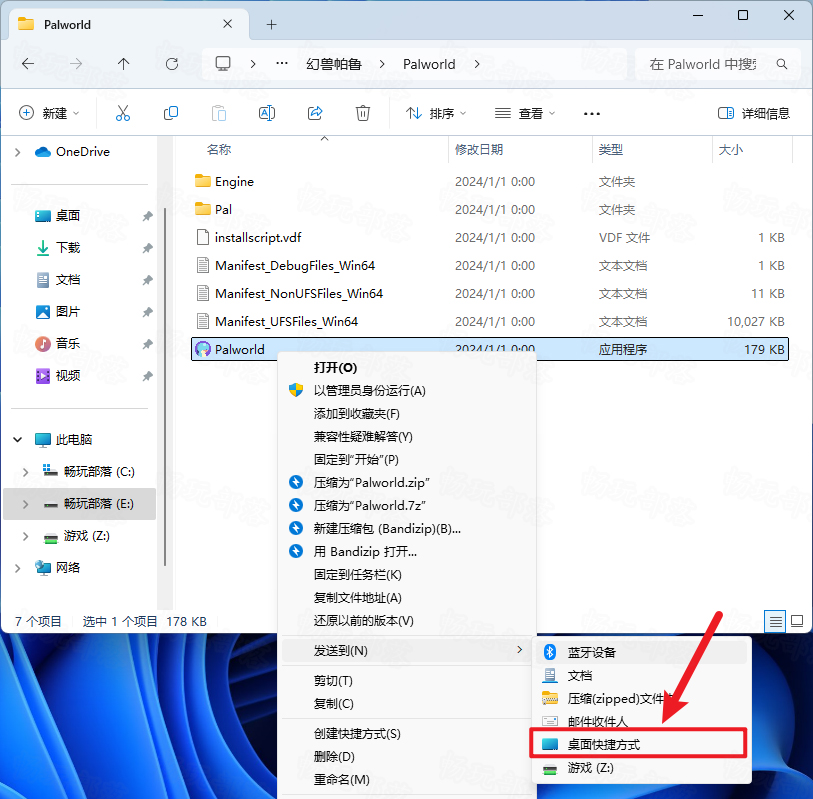Screen dimensions: 813x799
Task: Open Desktop in quick access sidebar
Action: pos(67,216)
